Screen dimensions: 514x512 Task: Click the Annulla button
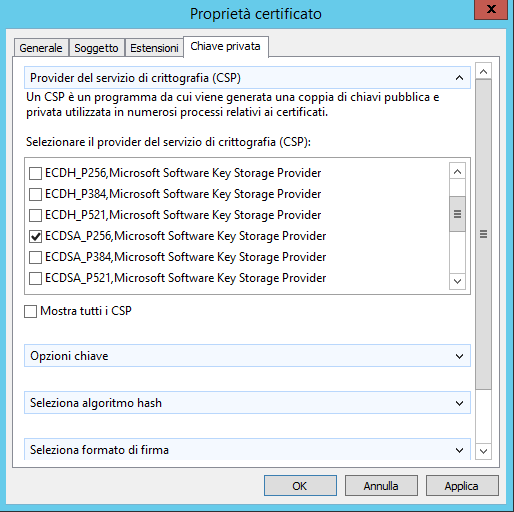click(381, 486)
